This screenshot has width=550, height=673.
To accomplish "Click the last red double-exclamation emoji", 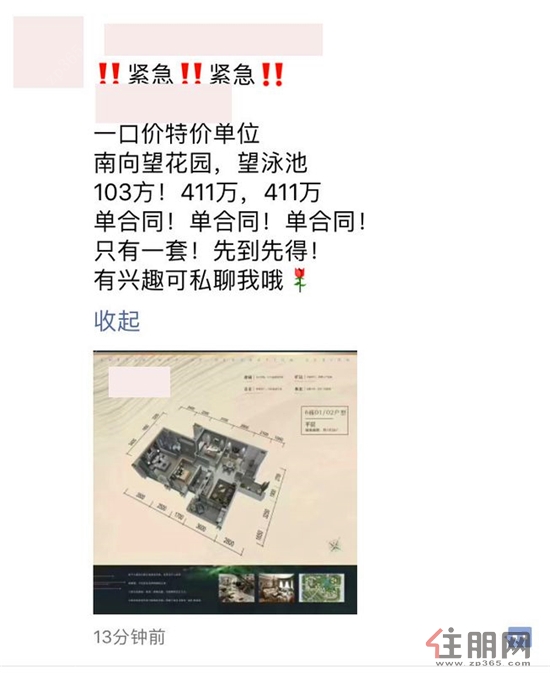I will pos(272,74).
